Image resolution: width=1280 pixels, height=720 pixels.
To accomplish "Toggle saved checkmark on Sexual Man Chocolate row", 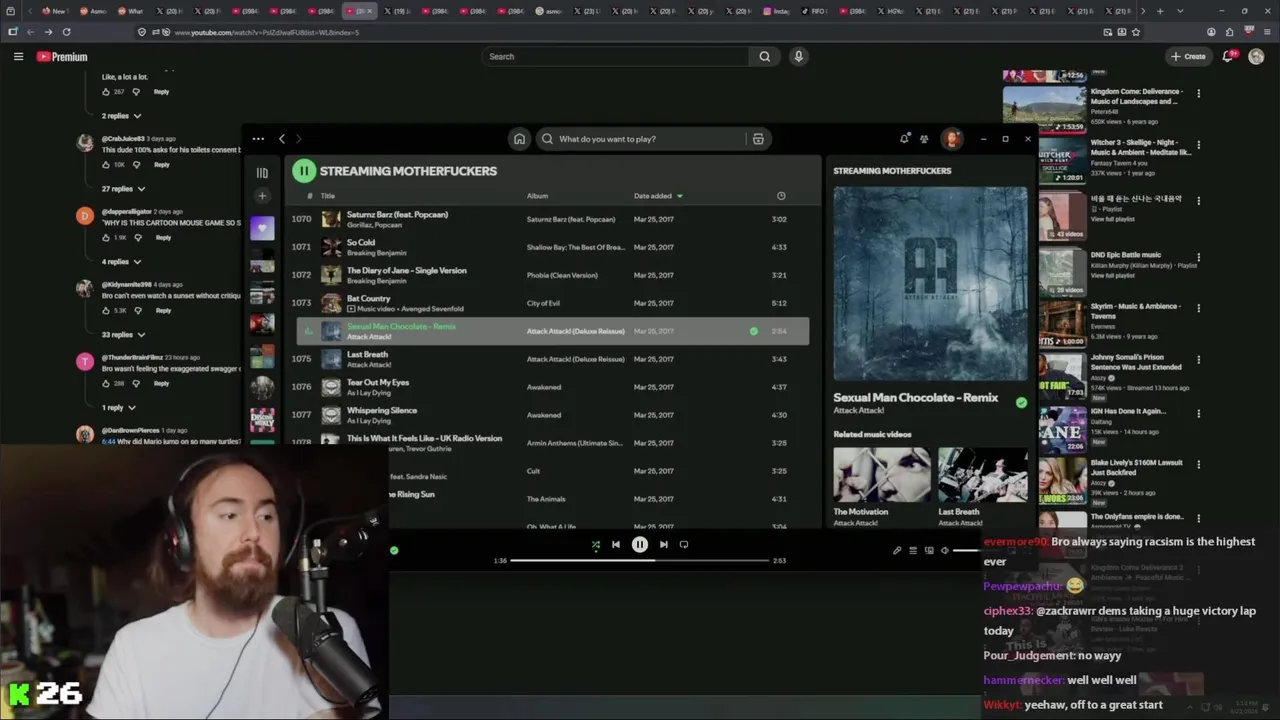I will [x=754, y=331].
